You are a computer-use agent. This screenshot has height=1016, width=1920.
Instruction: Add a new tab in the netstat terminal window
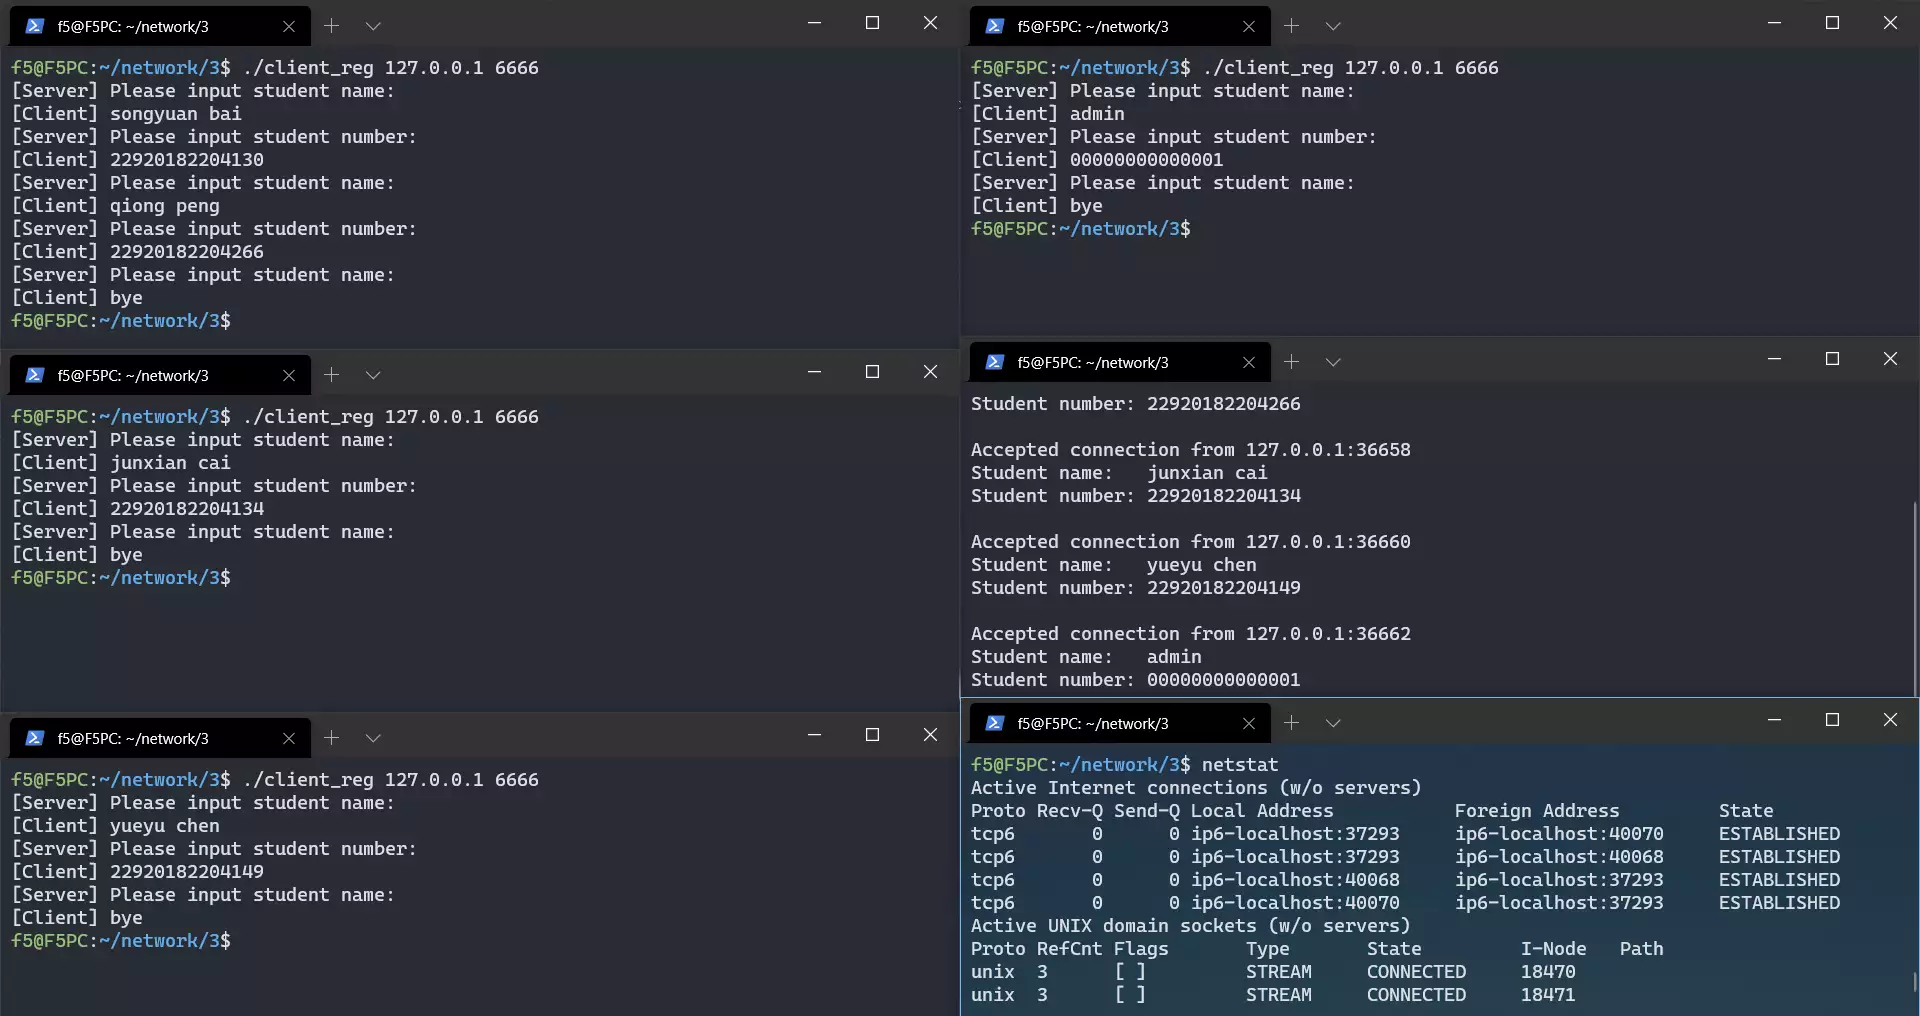1292,723
